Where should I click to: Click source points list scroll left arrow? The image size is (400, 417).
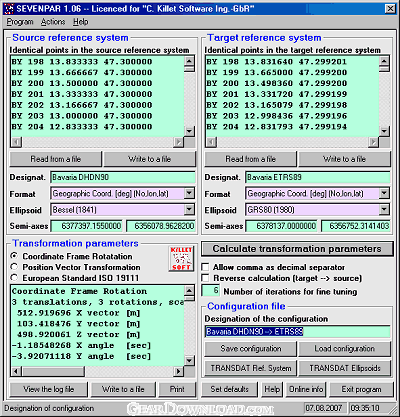(x=16, y=142)
